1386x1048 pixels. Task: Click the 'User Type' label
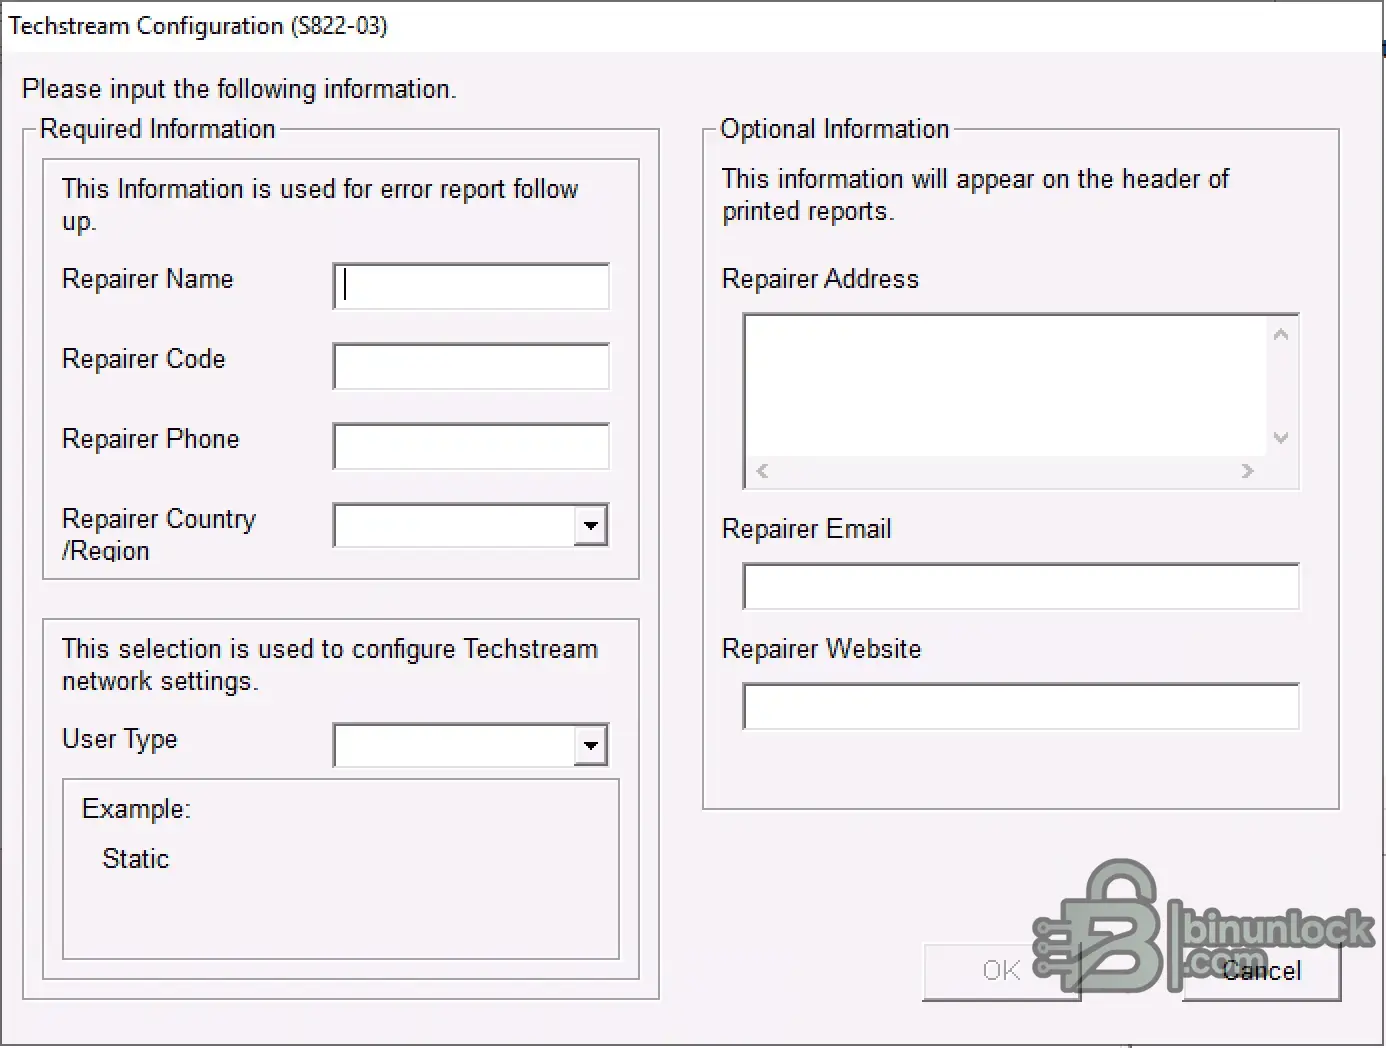click(x=120, y=739)
